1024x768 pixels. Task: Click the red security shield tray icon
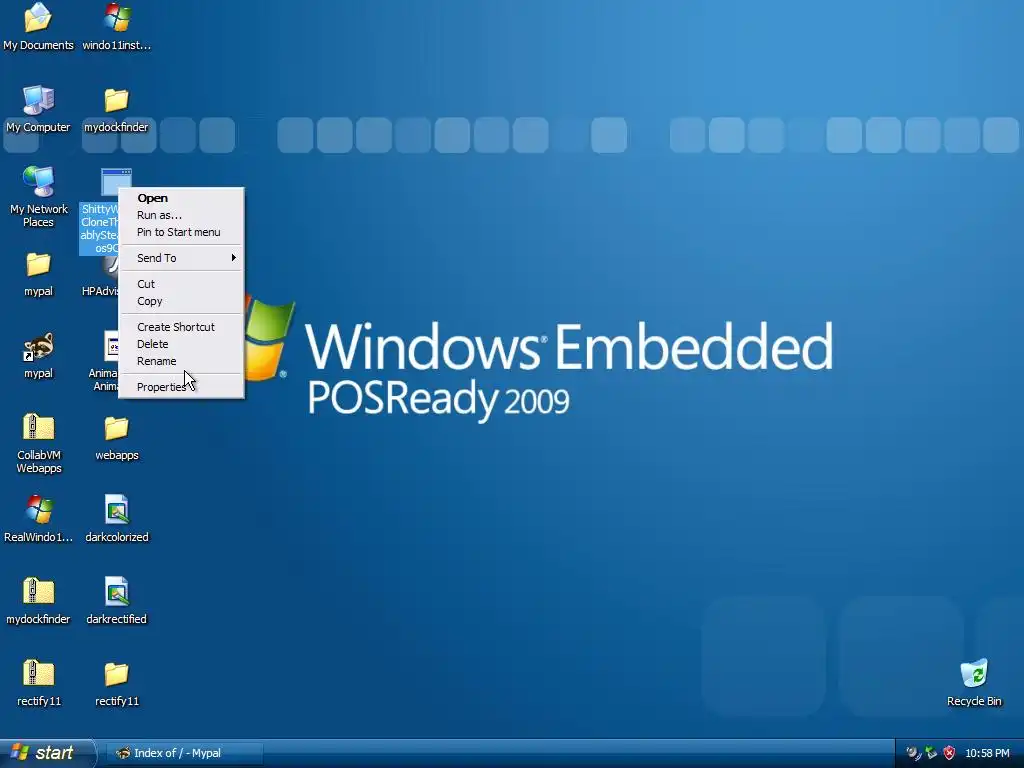click(949, 753)
